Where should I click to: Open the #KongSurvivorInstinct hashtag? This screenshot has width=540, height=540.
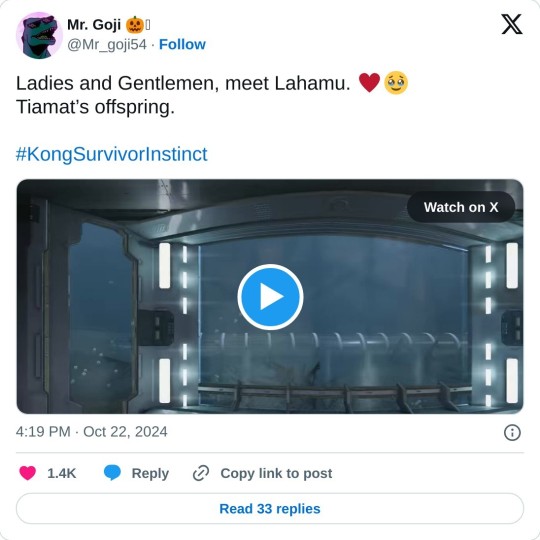112,154
